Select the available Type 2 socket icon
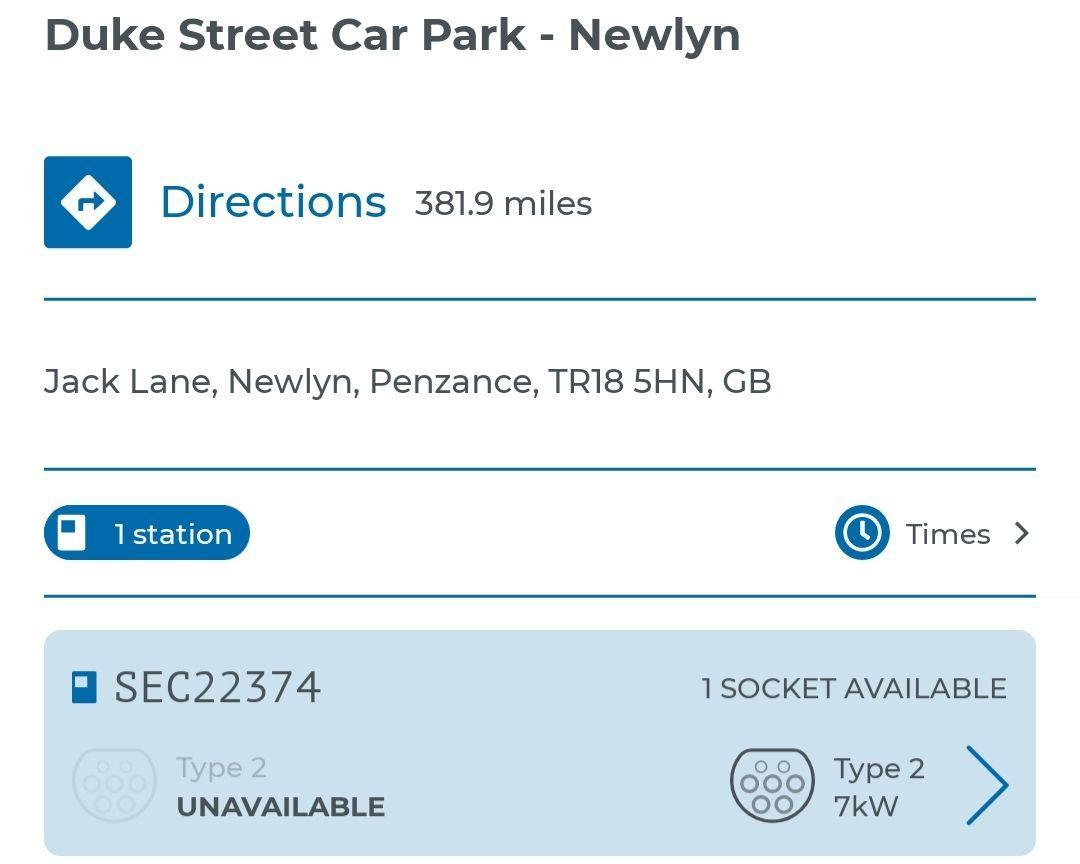Viewport: 1080px width, 864px height. [770, 785]
